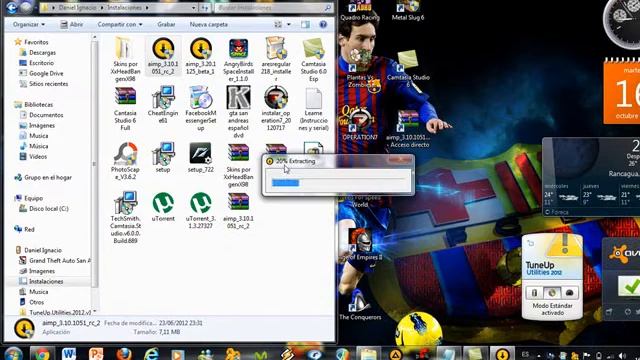This screenshot has width=640, height=360.
Task: Click TuneUp Utilities turbo mode icon
Action: click(569, 292)
